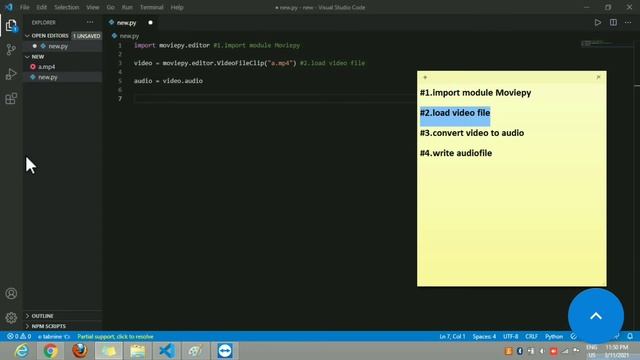The image size is (640, 360).
Task: Select new.py in the NEW folder
Action: click(x=48, y=77)
